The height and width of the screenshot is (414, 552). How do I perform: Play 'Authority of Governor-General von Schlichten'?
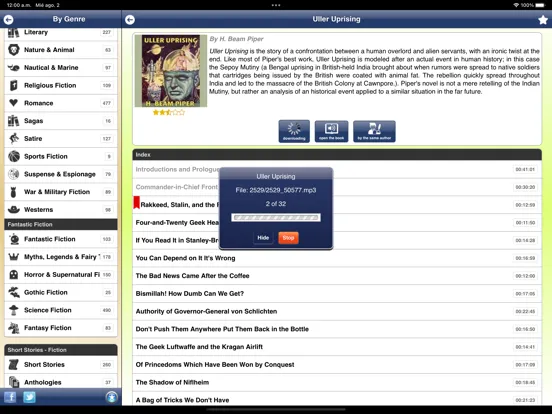[x=337, y=311]
